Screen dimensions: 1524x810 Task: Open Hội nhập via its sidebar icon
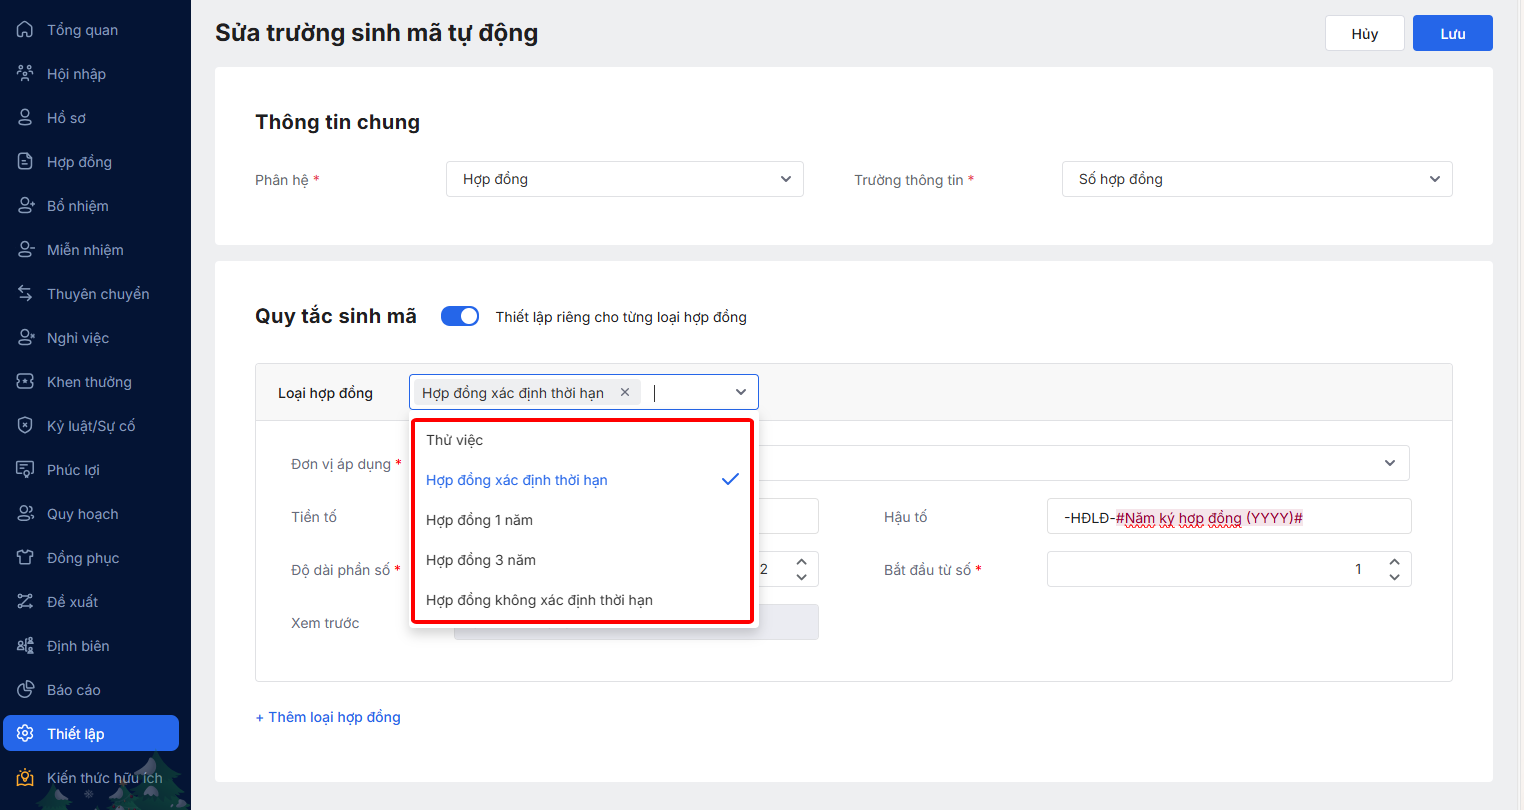25,74
